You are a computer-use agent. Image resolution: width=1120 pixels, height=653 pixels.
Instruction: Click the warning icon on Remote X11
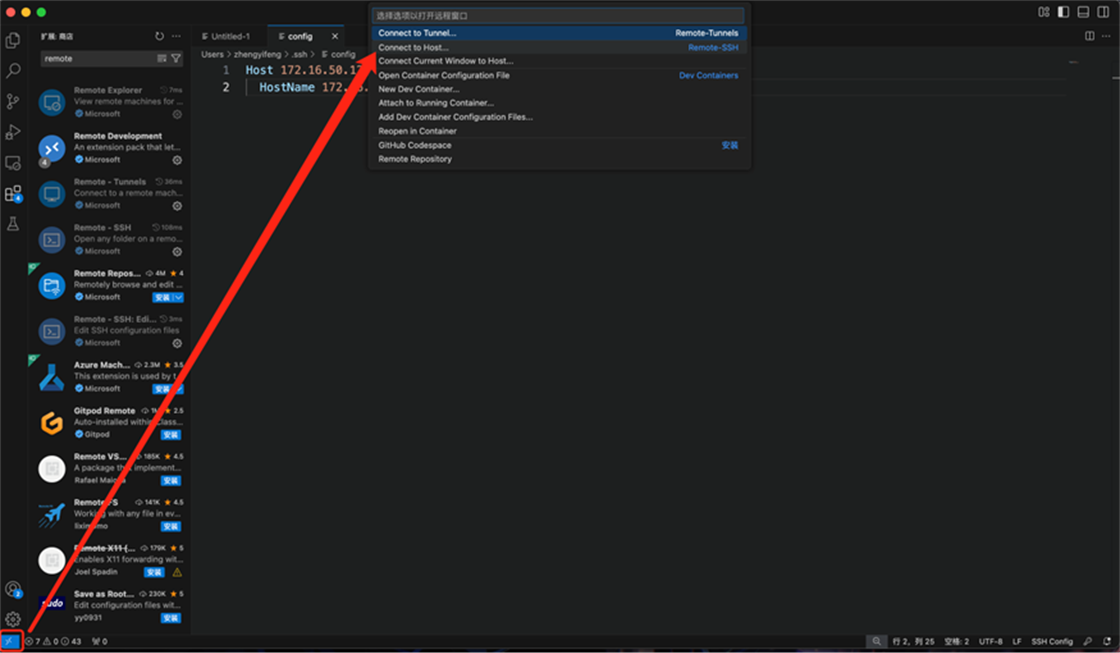pyautogui.click(x=177, y=572)
